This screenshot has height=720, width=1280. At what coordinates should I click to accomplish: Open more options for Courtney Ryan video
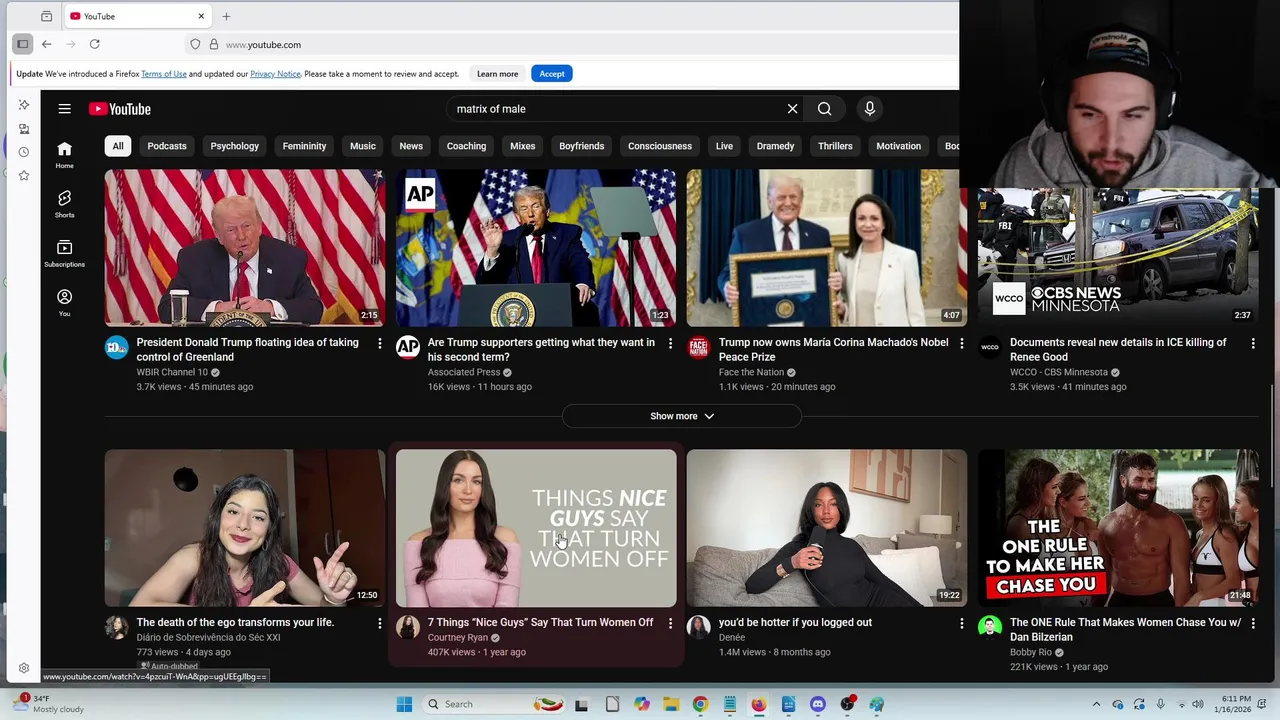coord(670,623)
